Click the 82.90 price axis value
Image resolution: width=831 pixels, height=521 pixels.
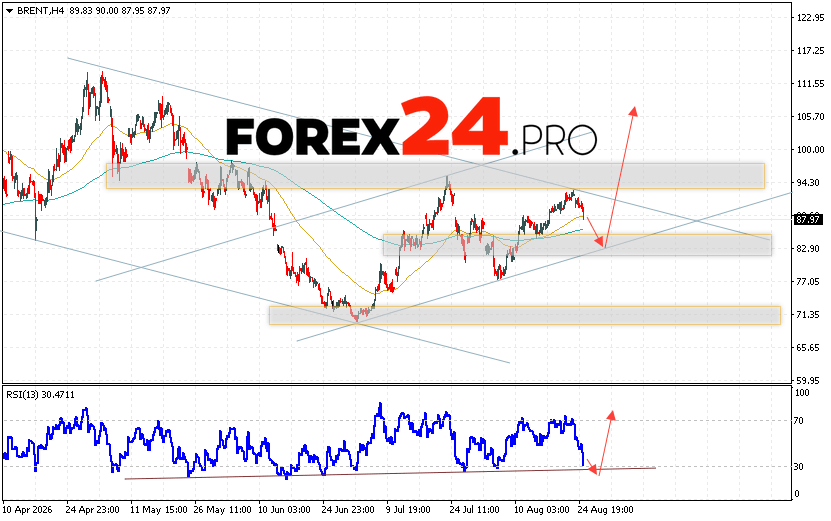coord(808,249)
